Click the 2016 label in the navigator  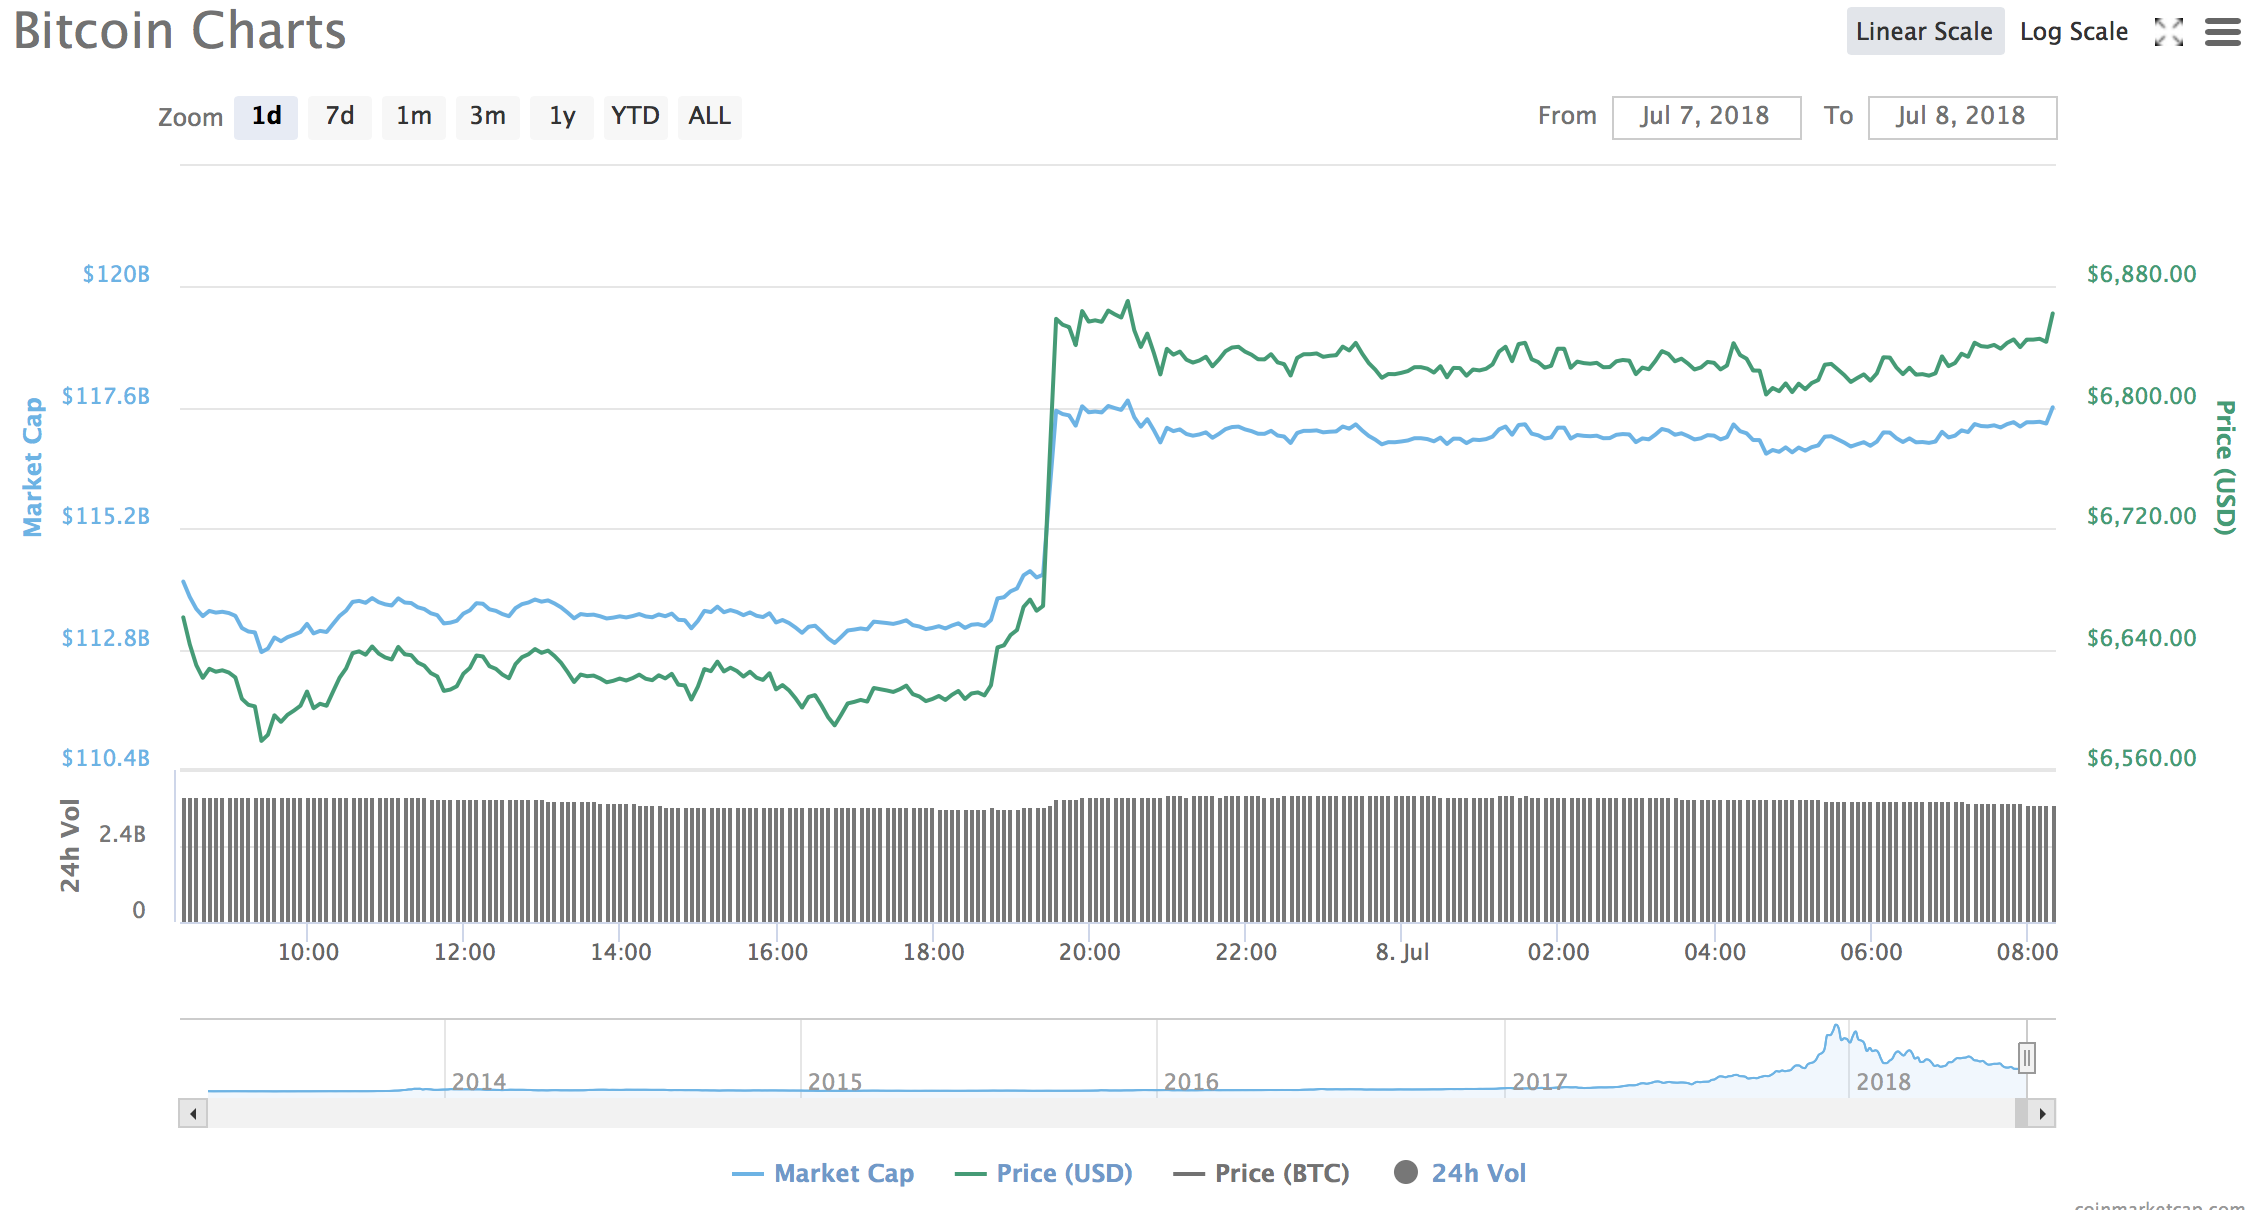[x=1191, y=1081]
